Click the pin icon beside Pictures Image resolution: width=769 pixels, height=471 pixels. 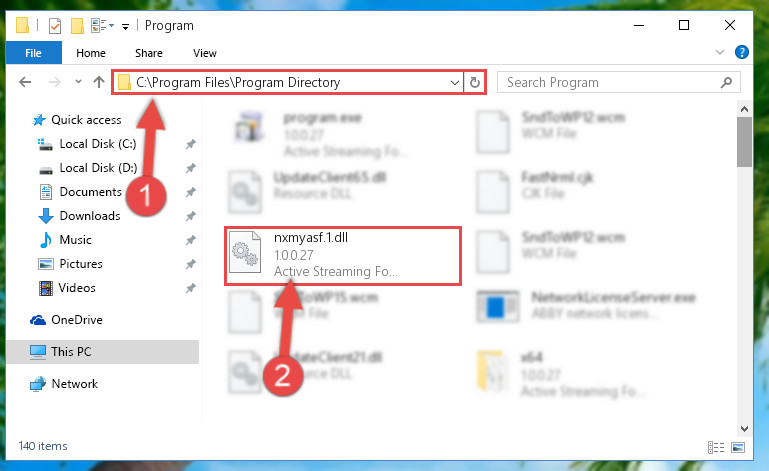191,264
